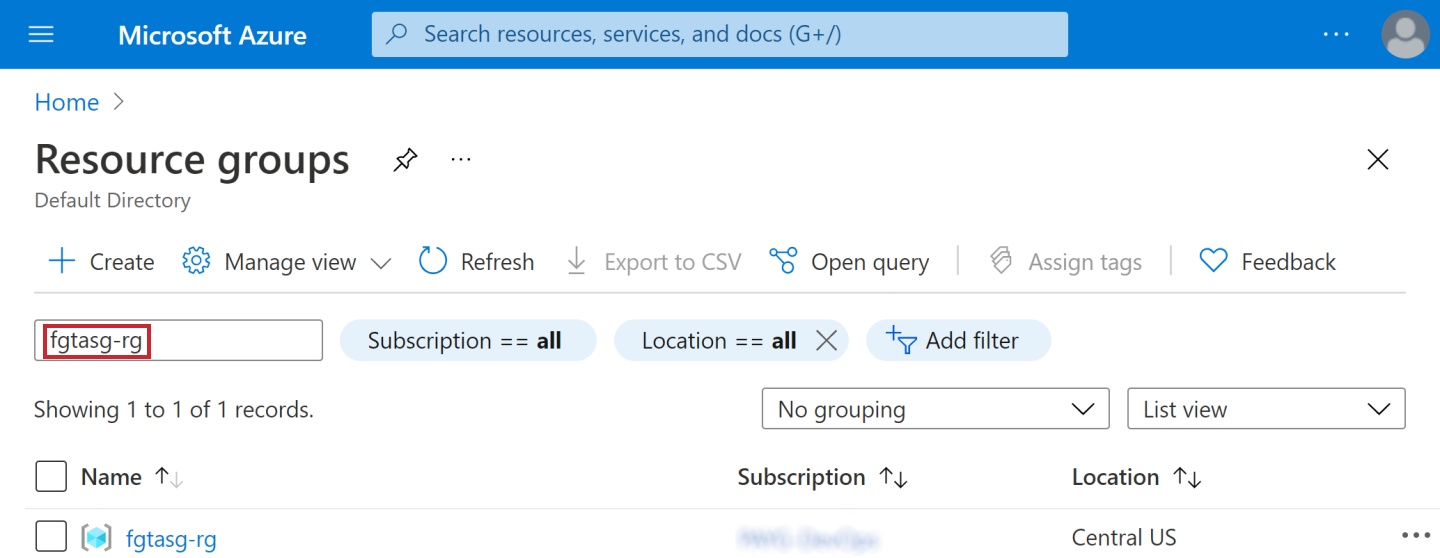Toggle the select-all checkbox in header
The width and height of the screenshot is (1440, 558).
[x=51, y=477]
